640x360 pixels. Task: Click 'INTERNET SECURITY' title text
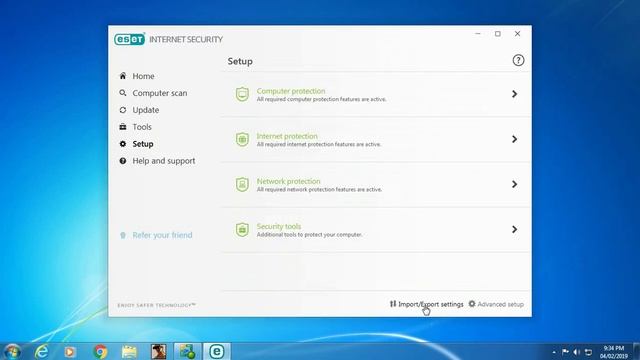click(186, 40)
